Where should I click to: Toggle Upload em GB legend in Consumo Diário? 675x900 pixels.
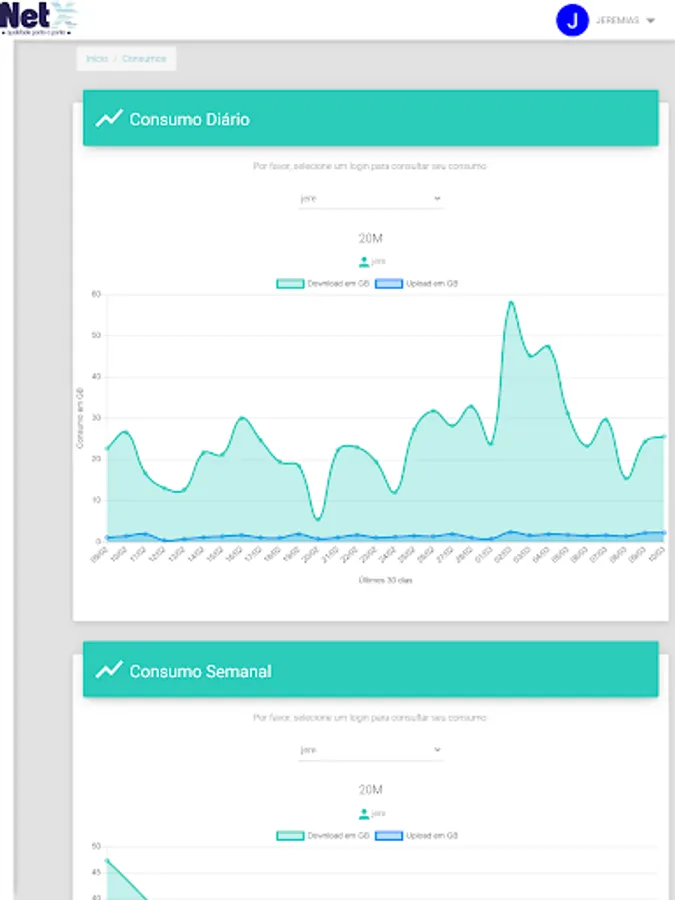click(x=389, y=284)
